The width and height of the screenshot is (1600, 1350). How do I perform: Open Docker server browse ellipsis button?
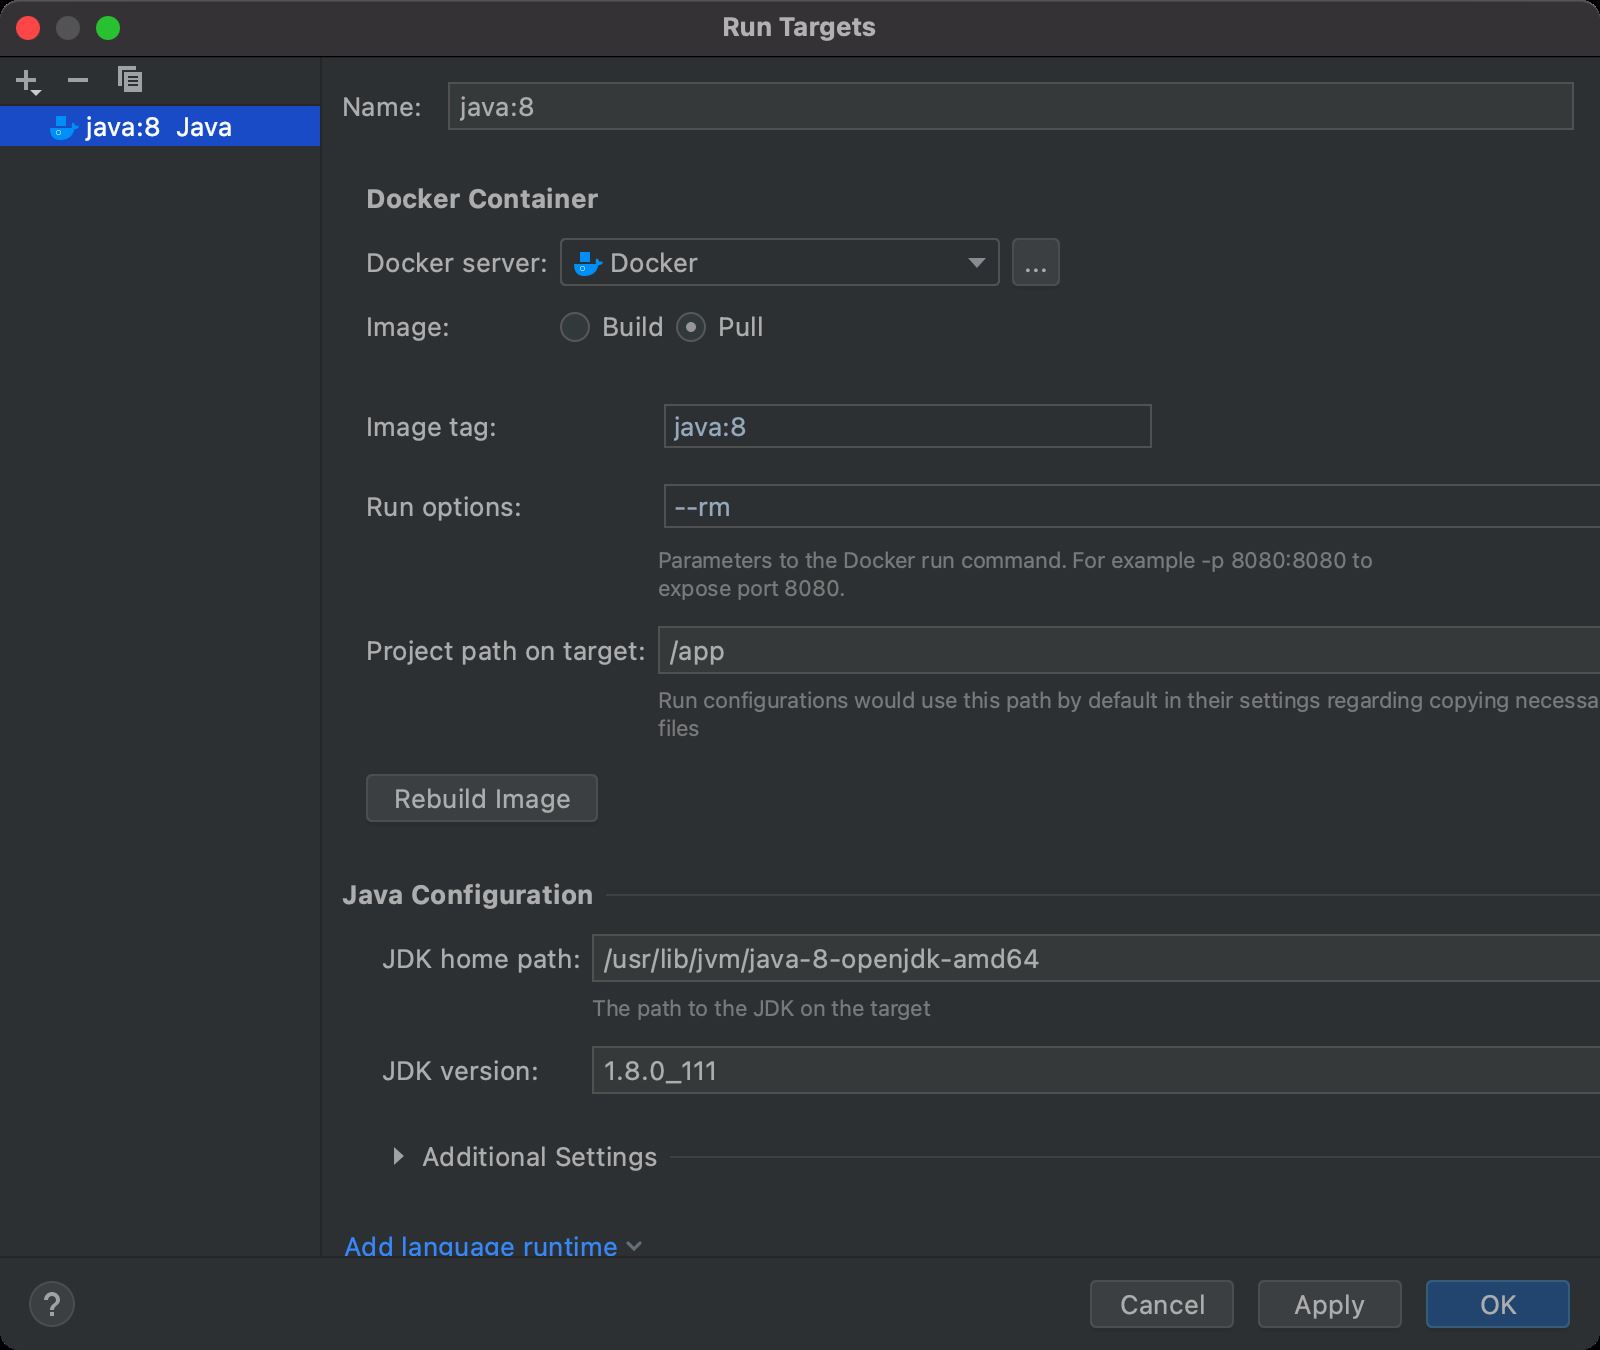[1035, 263]
